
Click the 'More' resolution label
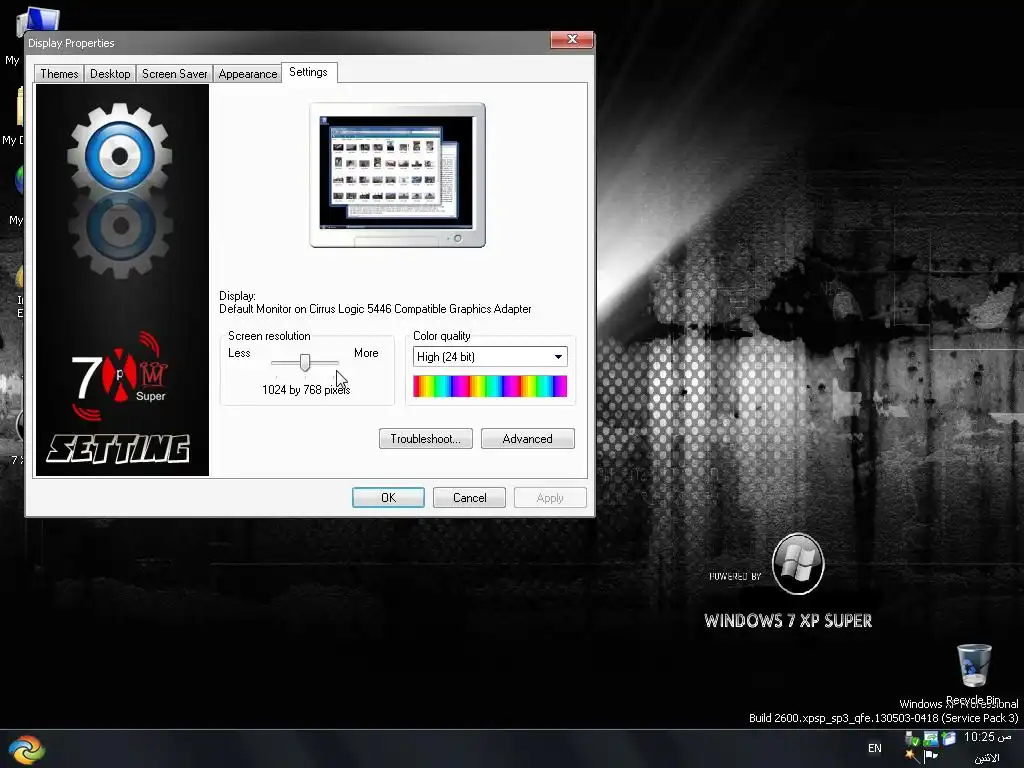[x=366, y=353]
